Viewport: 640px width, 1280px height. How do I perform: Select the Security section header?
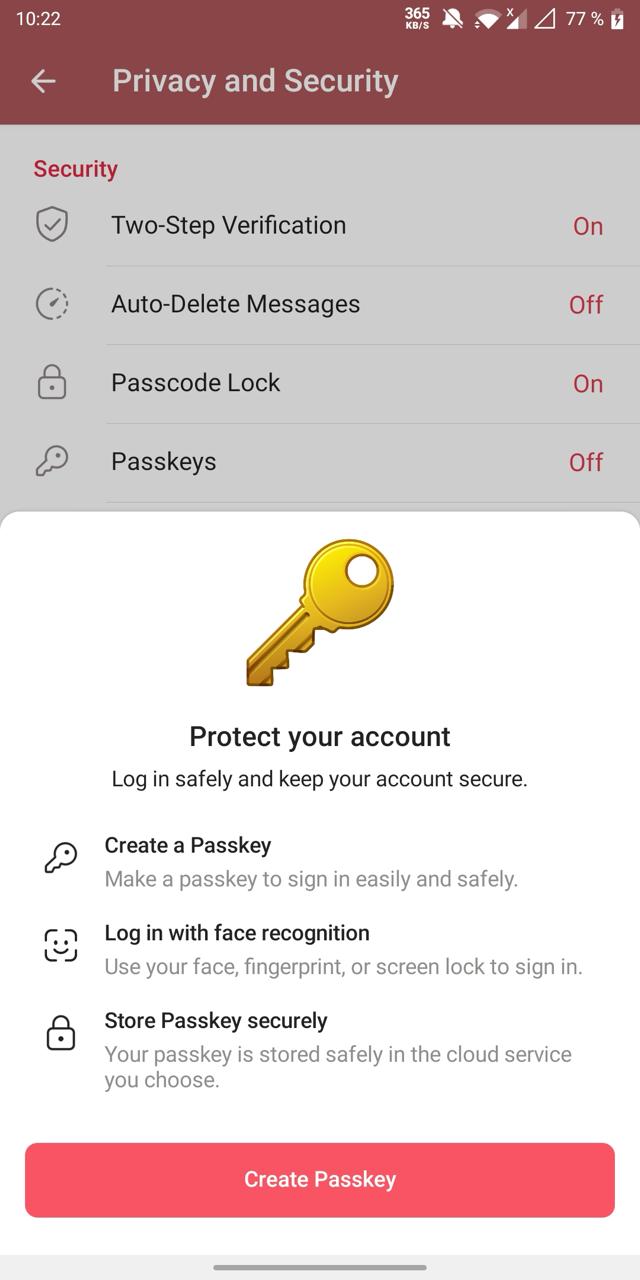(75, 168)
